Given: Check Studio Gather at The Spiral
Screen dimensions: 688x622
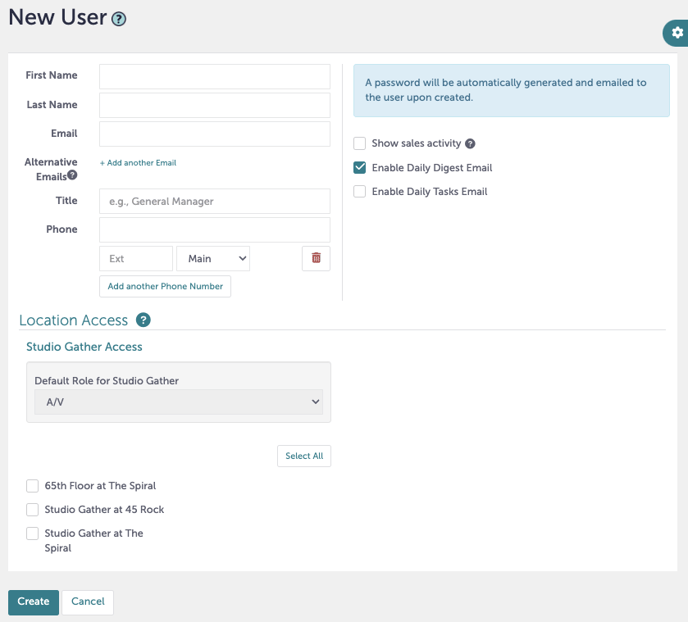Looking at the screenshot, I should 33,534.
